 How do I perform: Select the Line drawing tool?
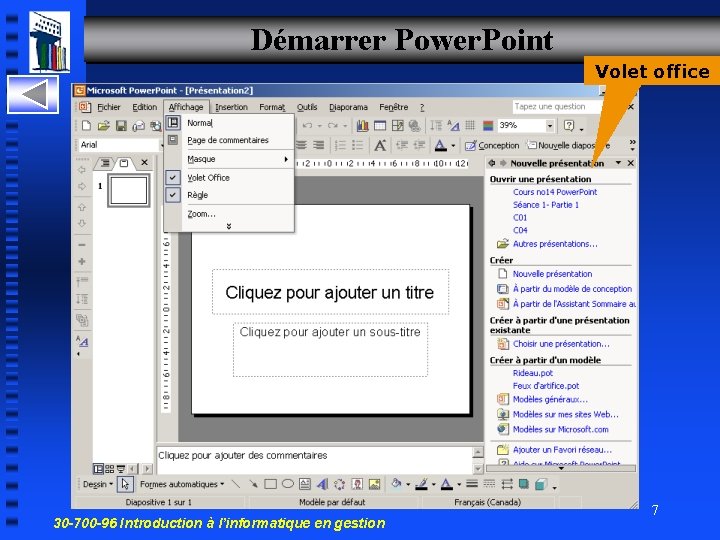tap(236, 484)
